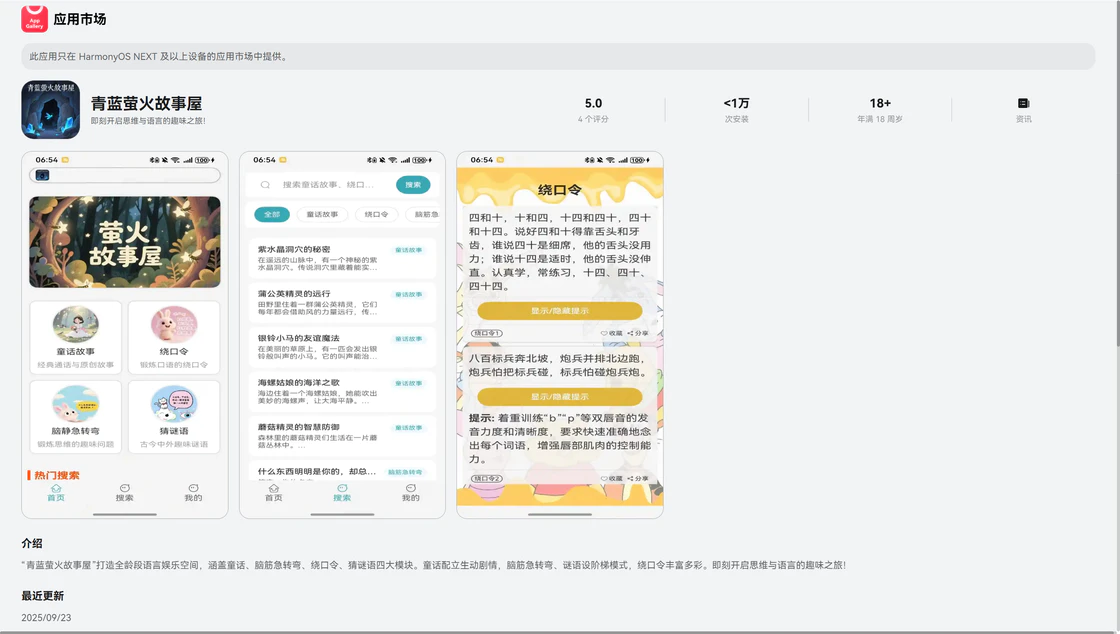Click the 海螺姑娘的海洋之歌 story entry
The image size is (1120, 634).
[x=342, y=391]
